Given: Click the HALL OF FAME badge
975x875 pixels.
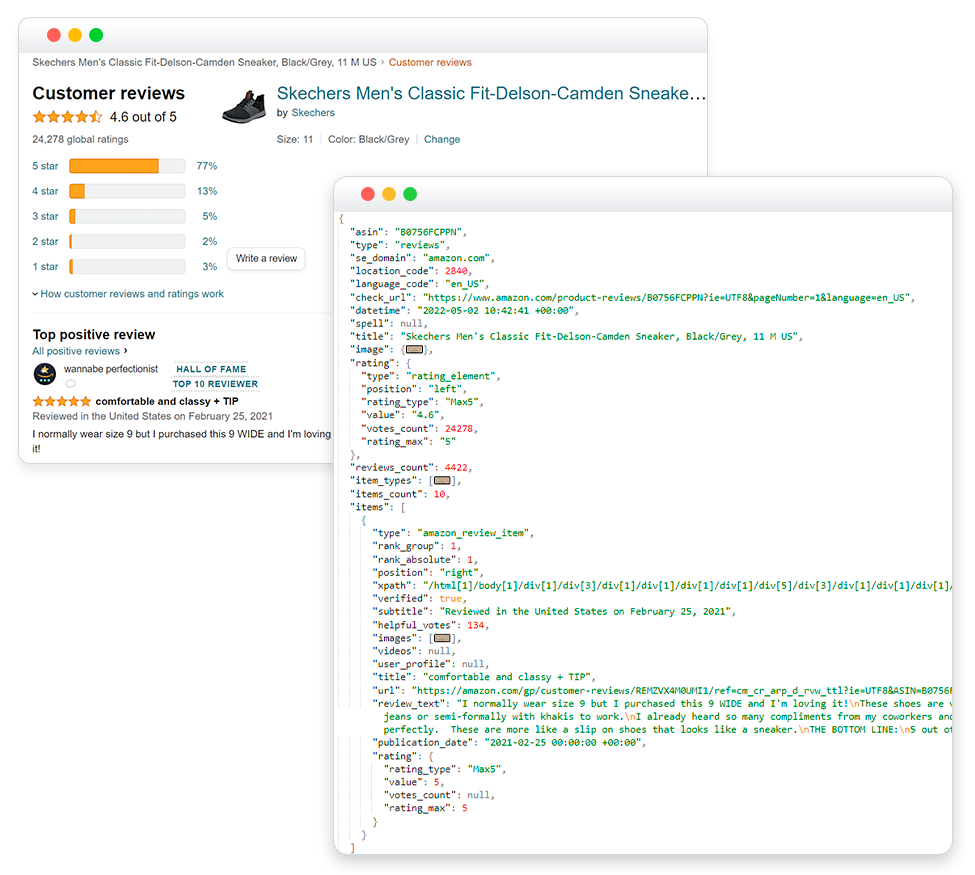Looking at the screenshot, I should tap(211, 369).
